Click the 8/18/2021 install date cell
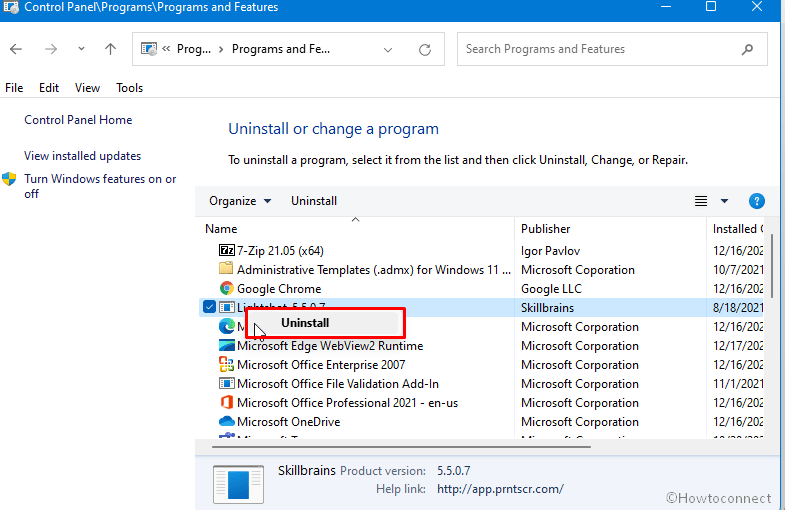 tap(738, 308)
